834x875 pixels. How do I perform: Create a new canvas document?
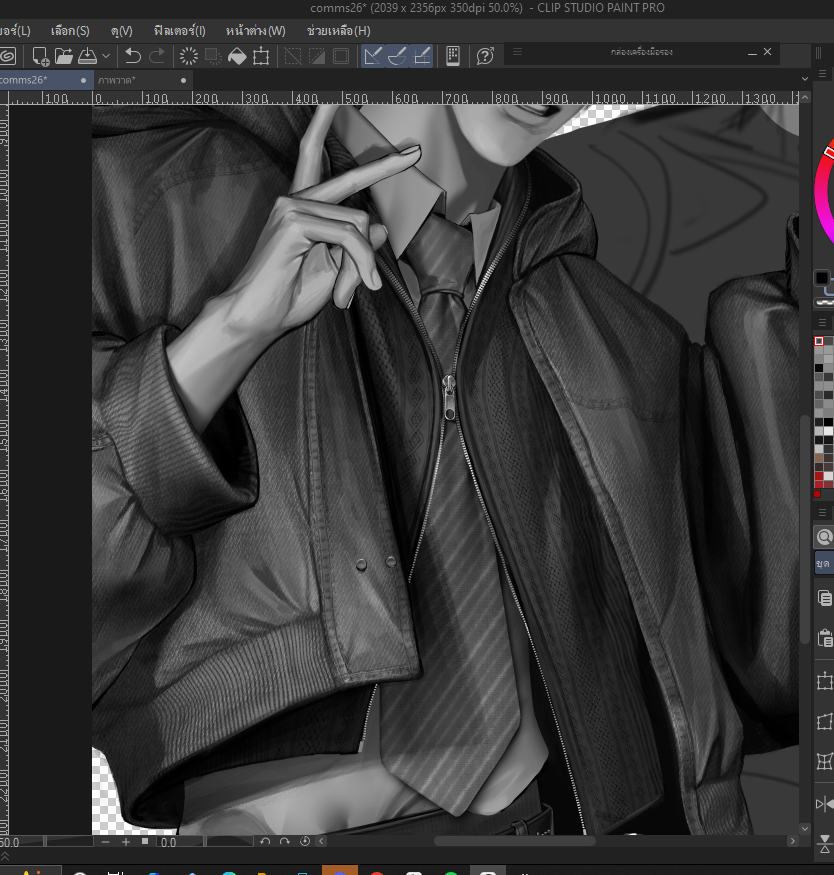click(x=40, y=56)
